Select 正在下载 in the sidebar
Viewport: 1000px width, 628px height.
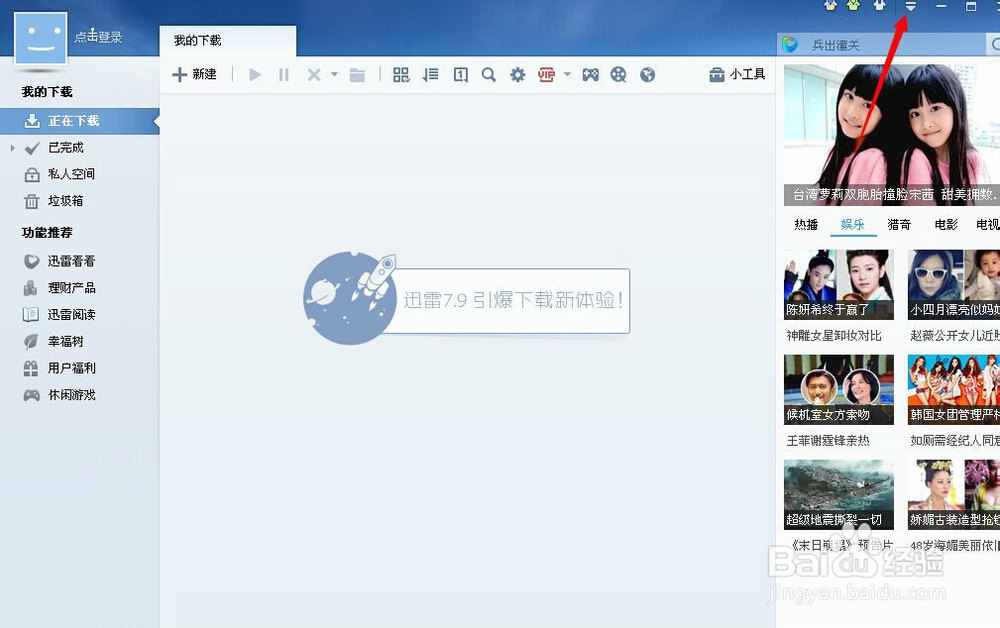coord(79,120)
